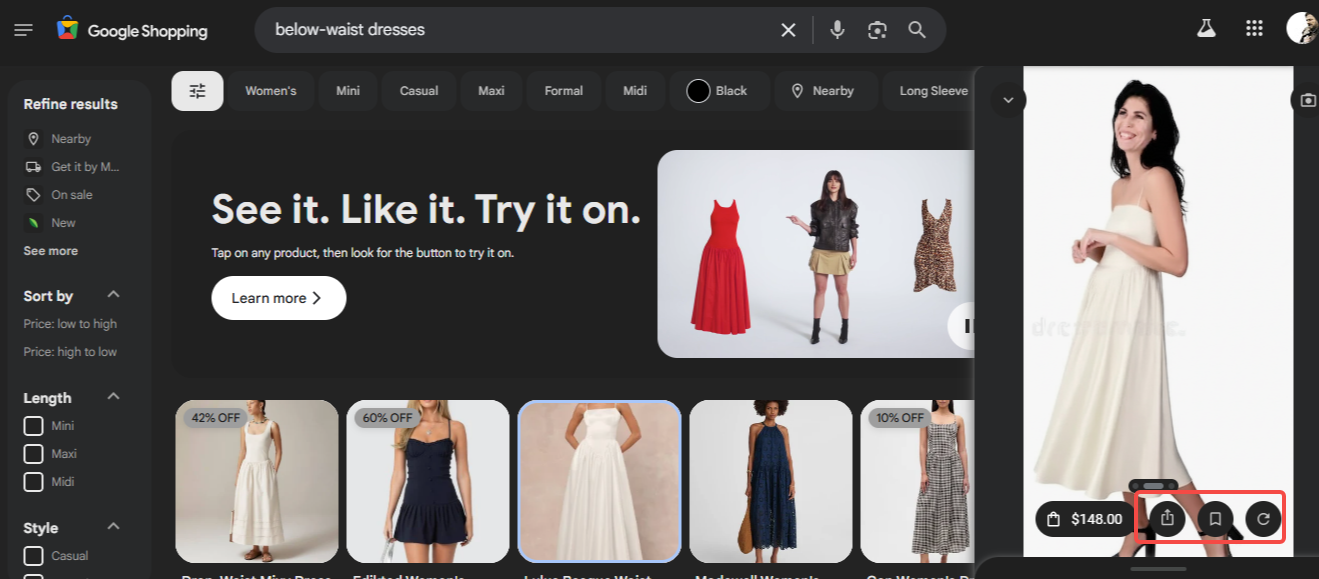Open the filters chip with sliders icon
1319x579 pixels.
coord(197,90)
